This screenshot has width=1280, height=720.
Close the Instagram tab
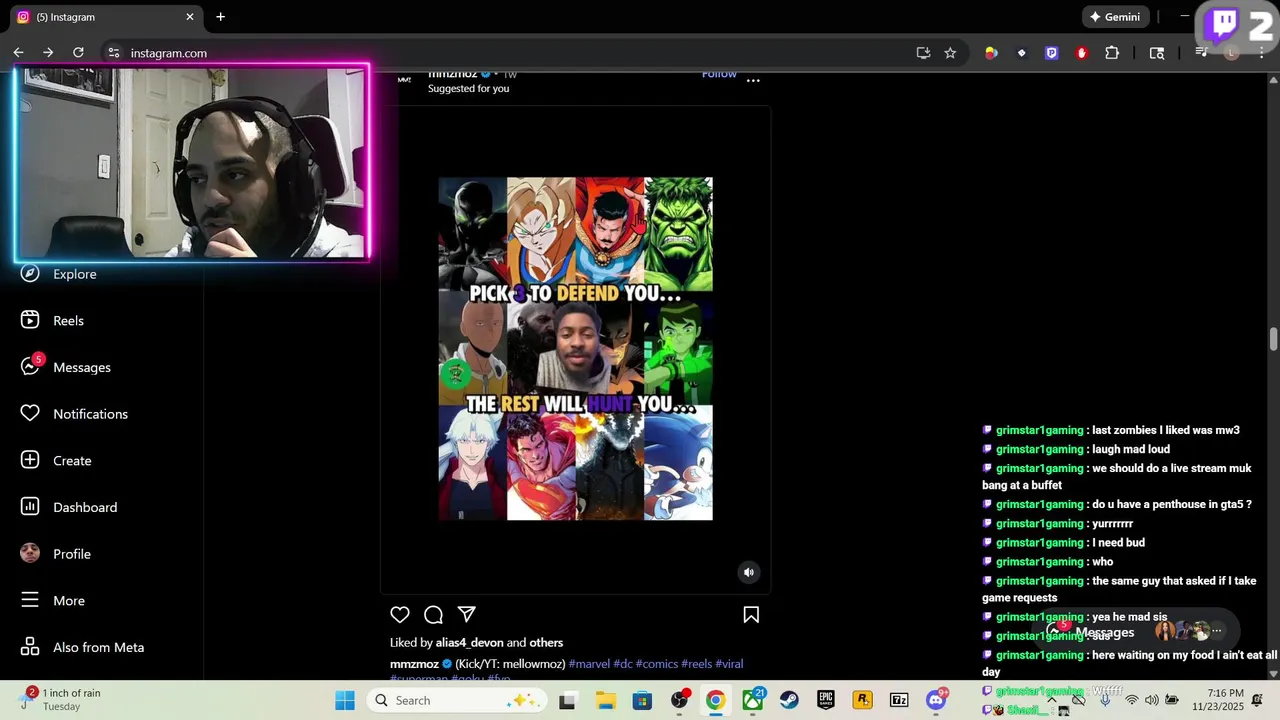click(190, 17)
